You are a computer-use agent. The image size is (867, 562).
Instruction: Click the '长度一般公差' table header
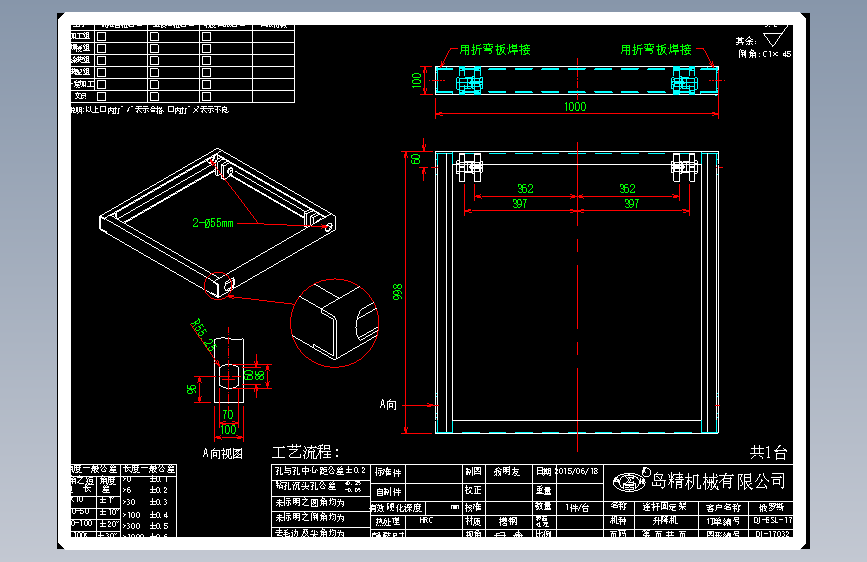tap(149, 469)
